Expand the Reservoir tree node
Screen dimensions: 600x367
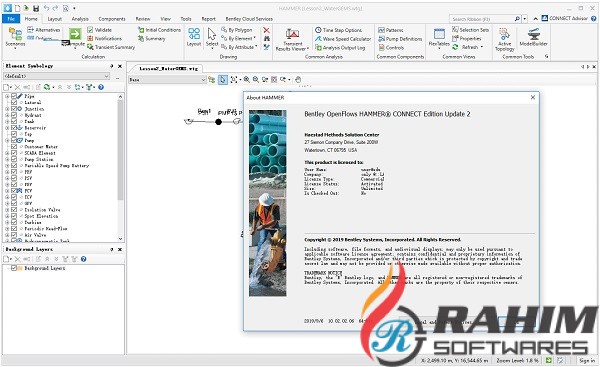click(x=7, y=128)
